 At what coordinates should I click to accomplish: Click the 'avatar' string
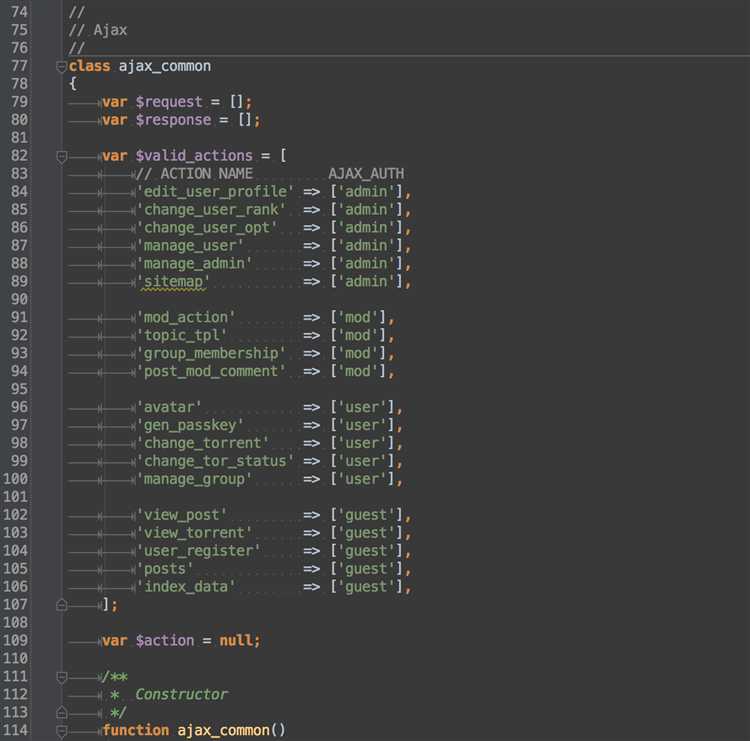tap(169, 407)
